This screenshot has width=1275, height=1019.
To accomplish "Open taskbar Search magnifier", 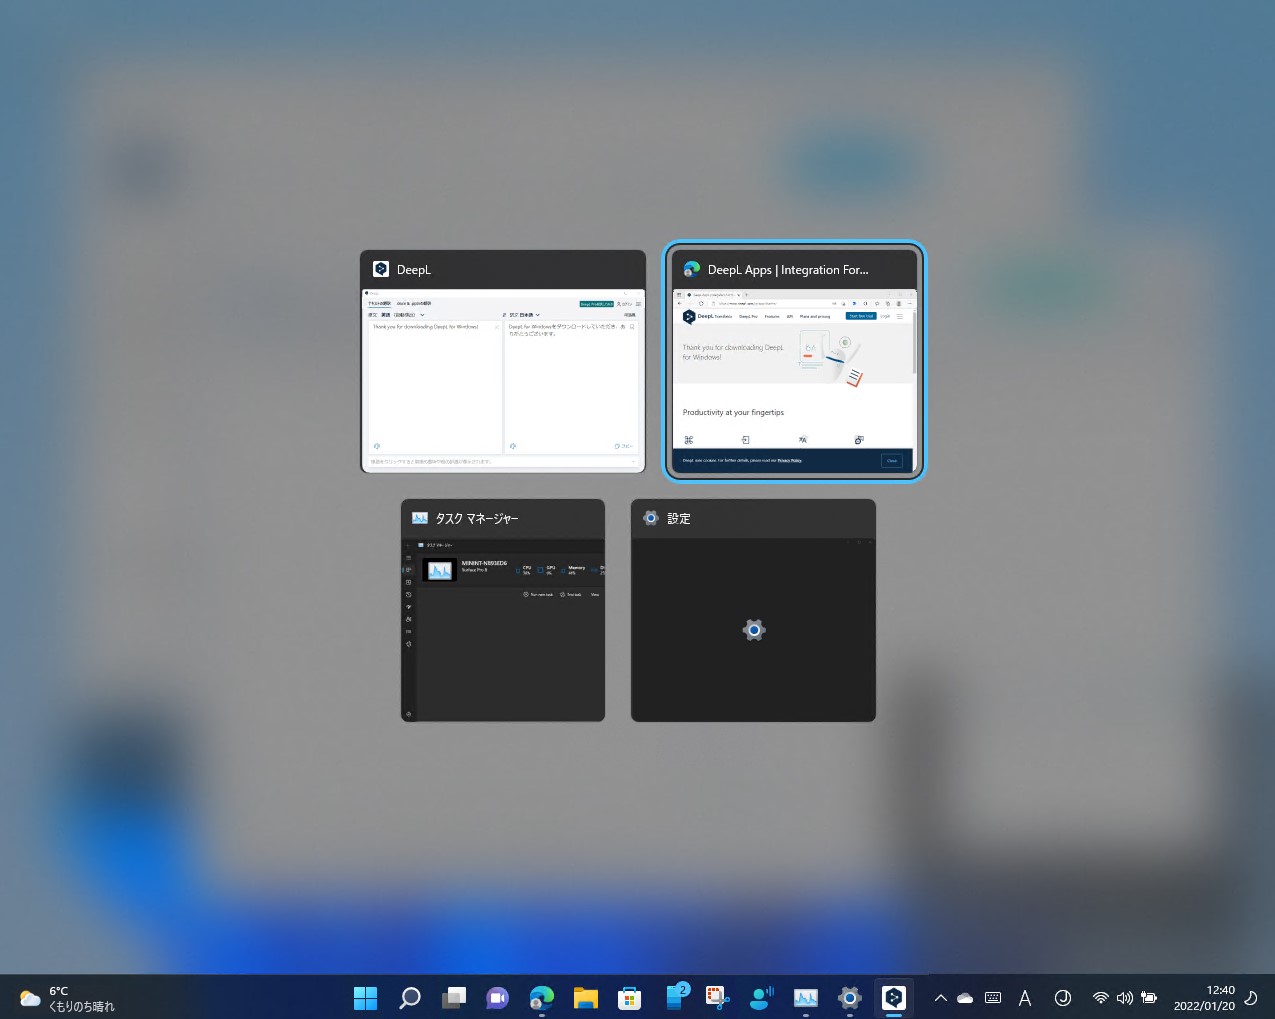I will [410, 997].
